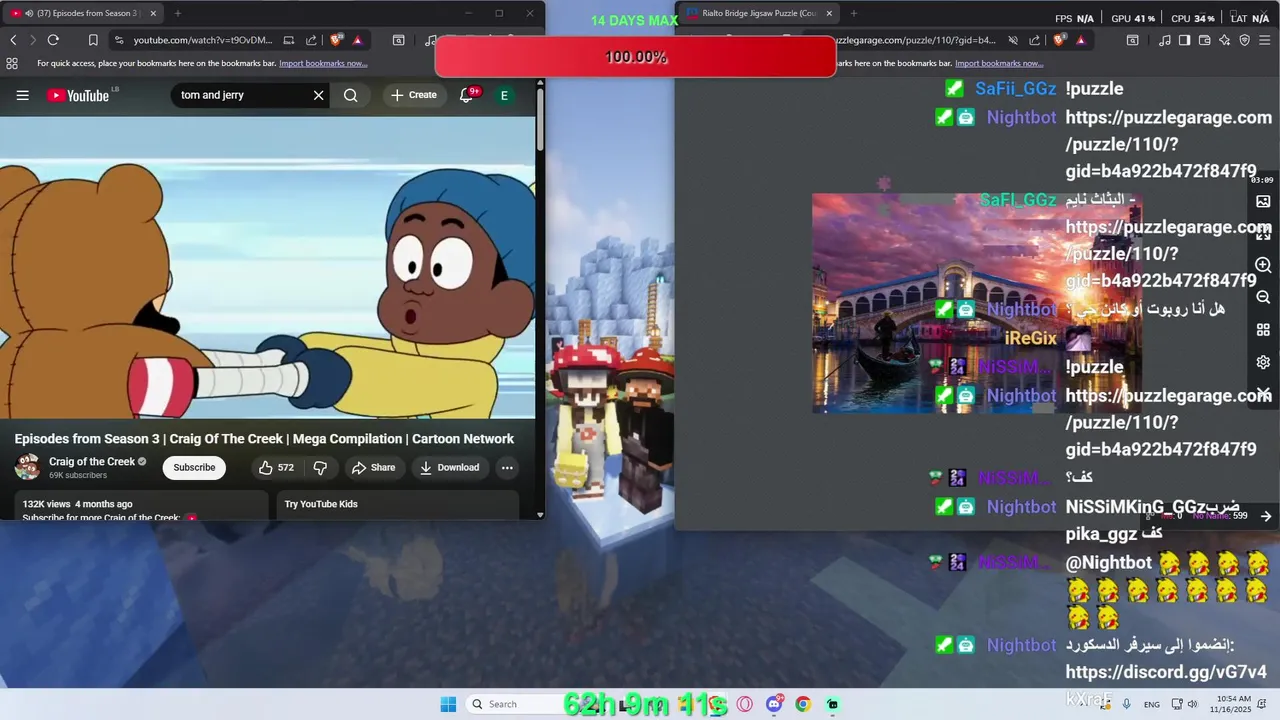1280x720 pixels.
Task: Click the Rialto Bridge puzzle picture
Action: point(977,303)
